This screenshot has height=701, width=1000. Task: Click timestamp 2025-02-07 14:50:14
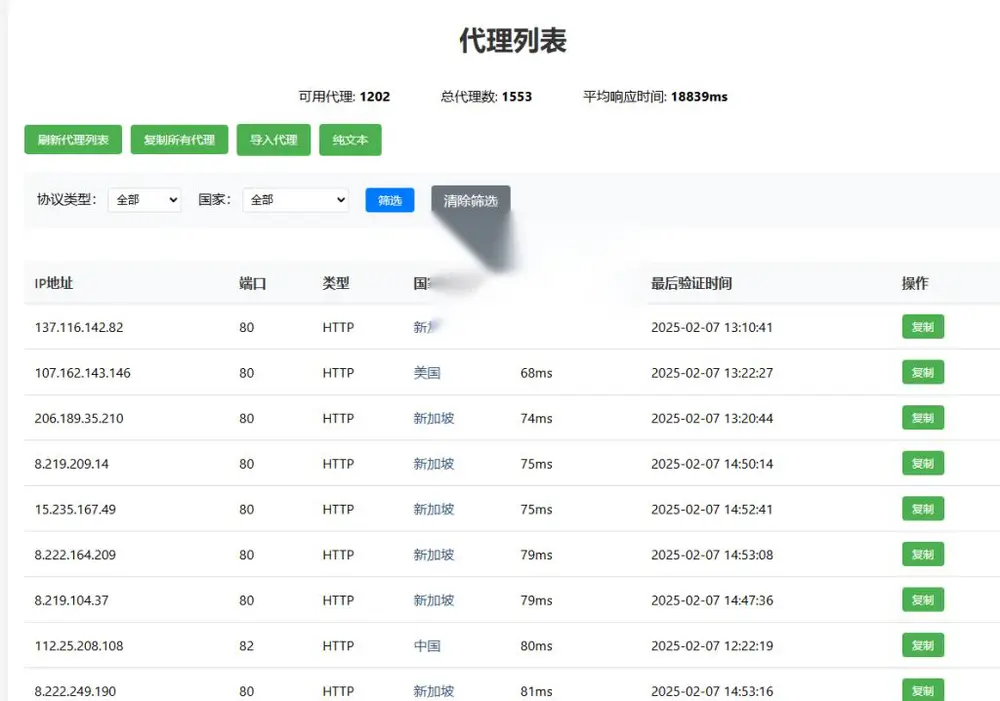coord(712,464)
